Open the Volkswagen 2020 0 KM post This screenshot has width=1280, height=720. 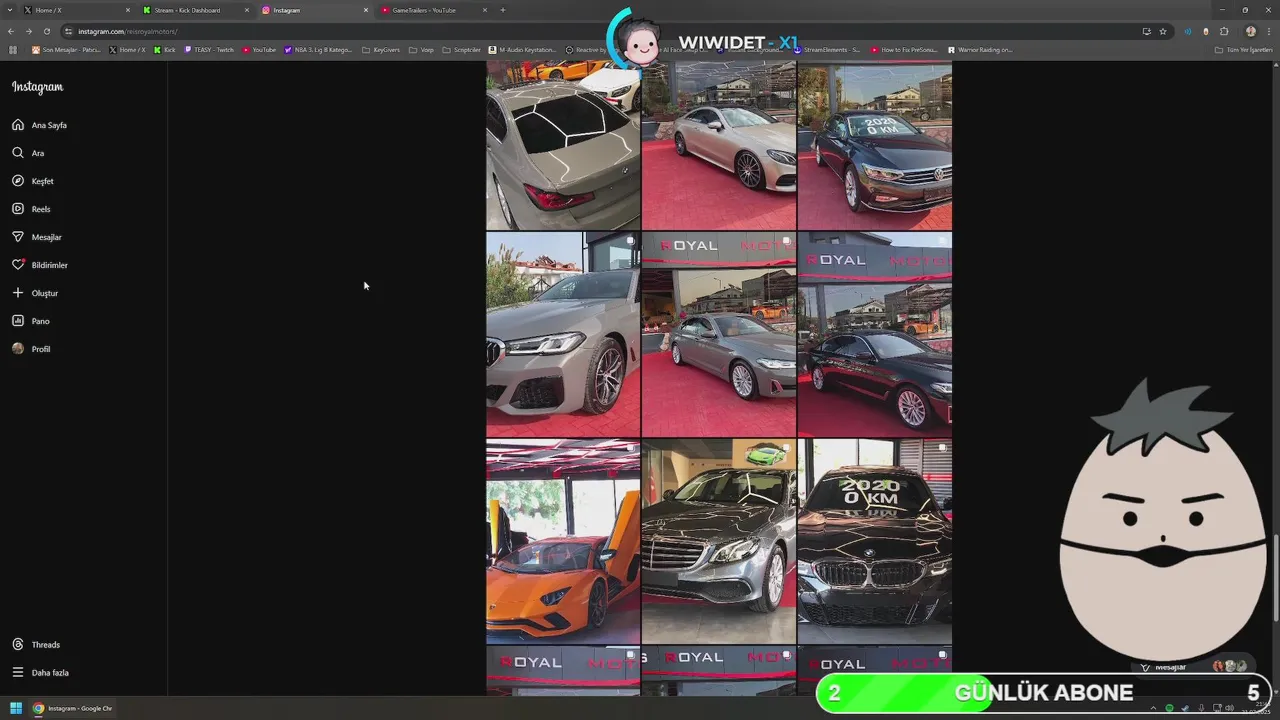[x=875, y=146]
